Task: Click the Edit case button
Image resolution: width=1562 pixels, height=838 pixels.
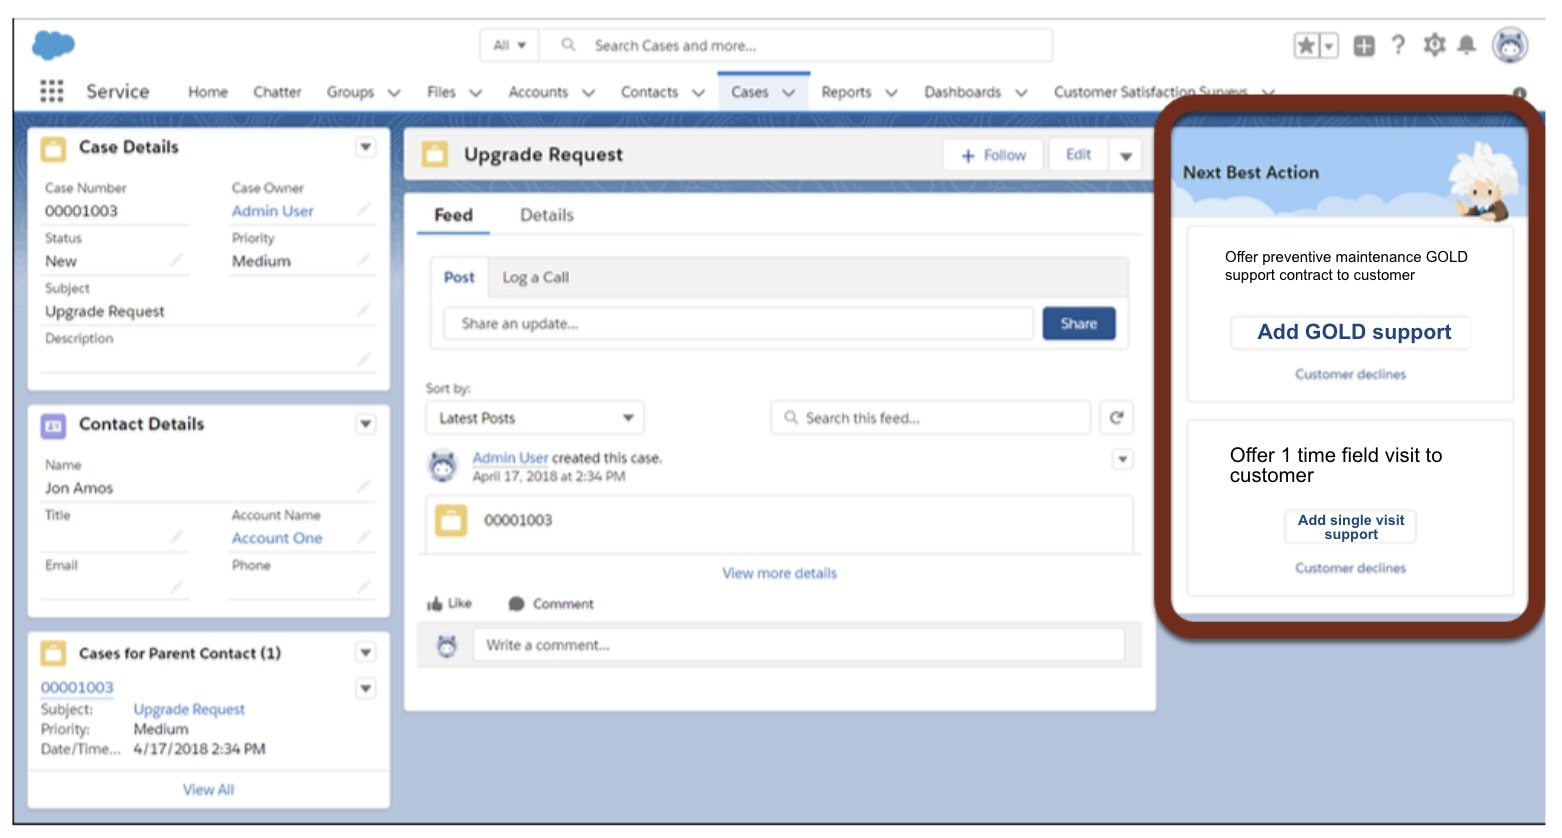Action: click(1078, 155)
